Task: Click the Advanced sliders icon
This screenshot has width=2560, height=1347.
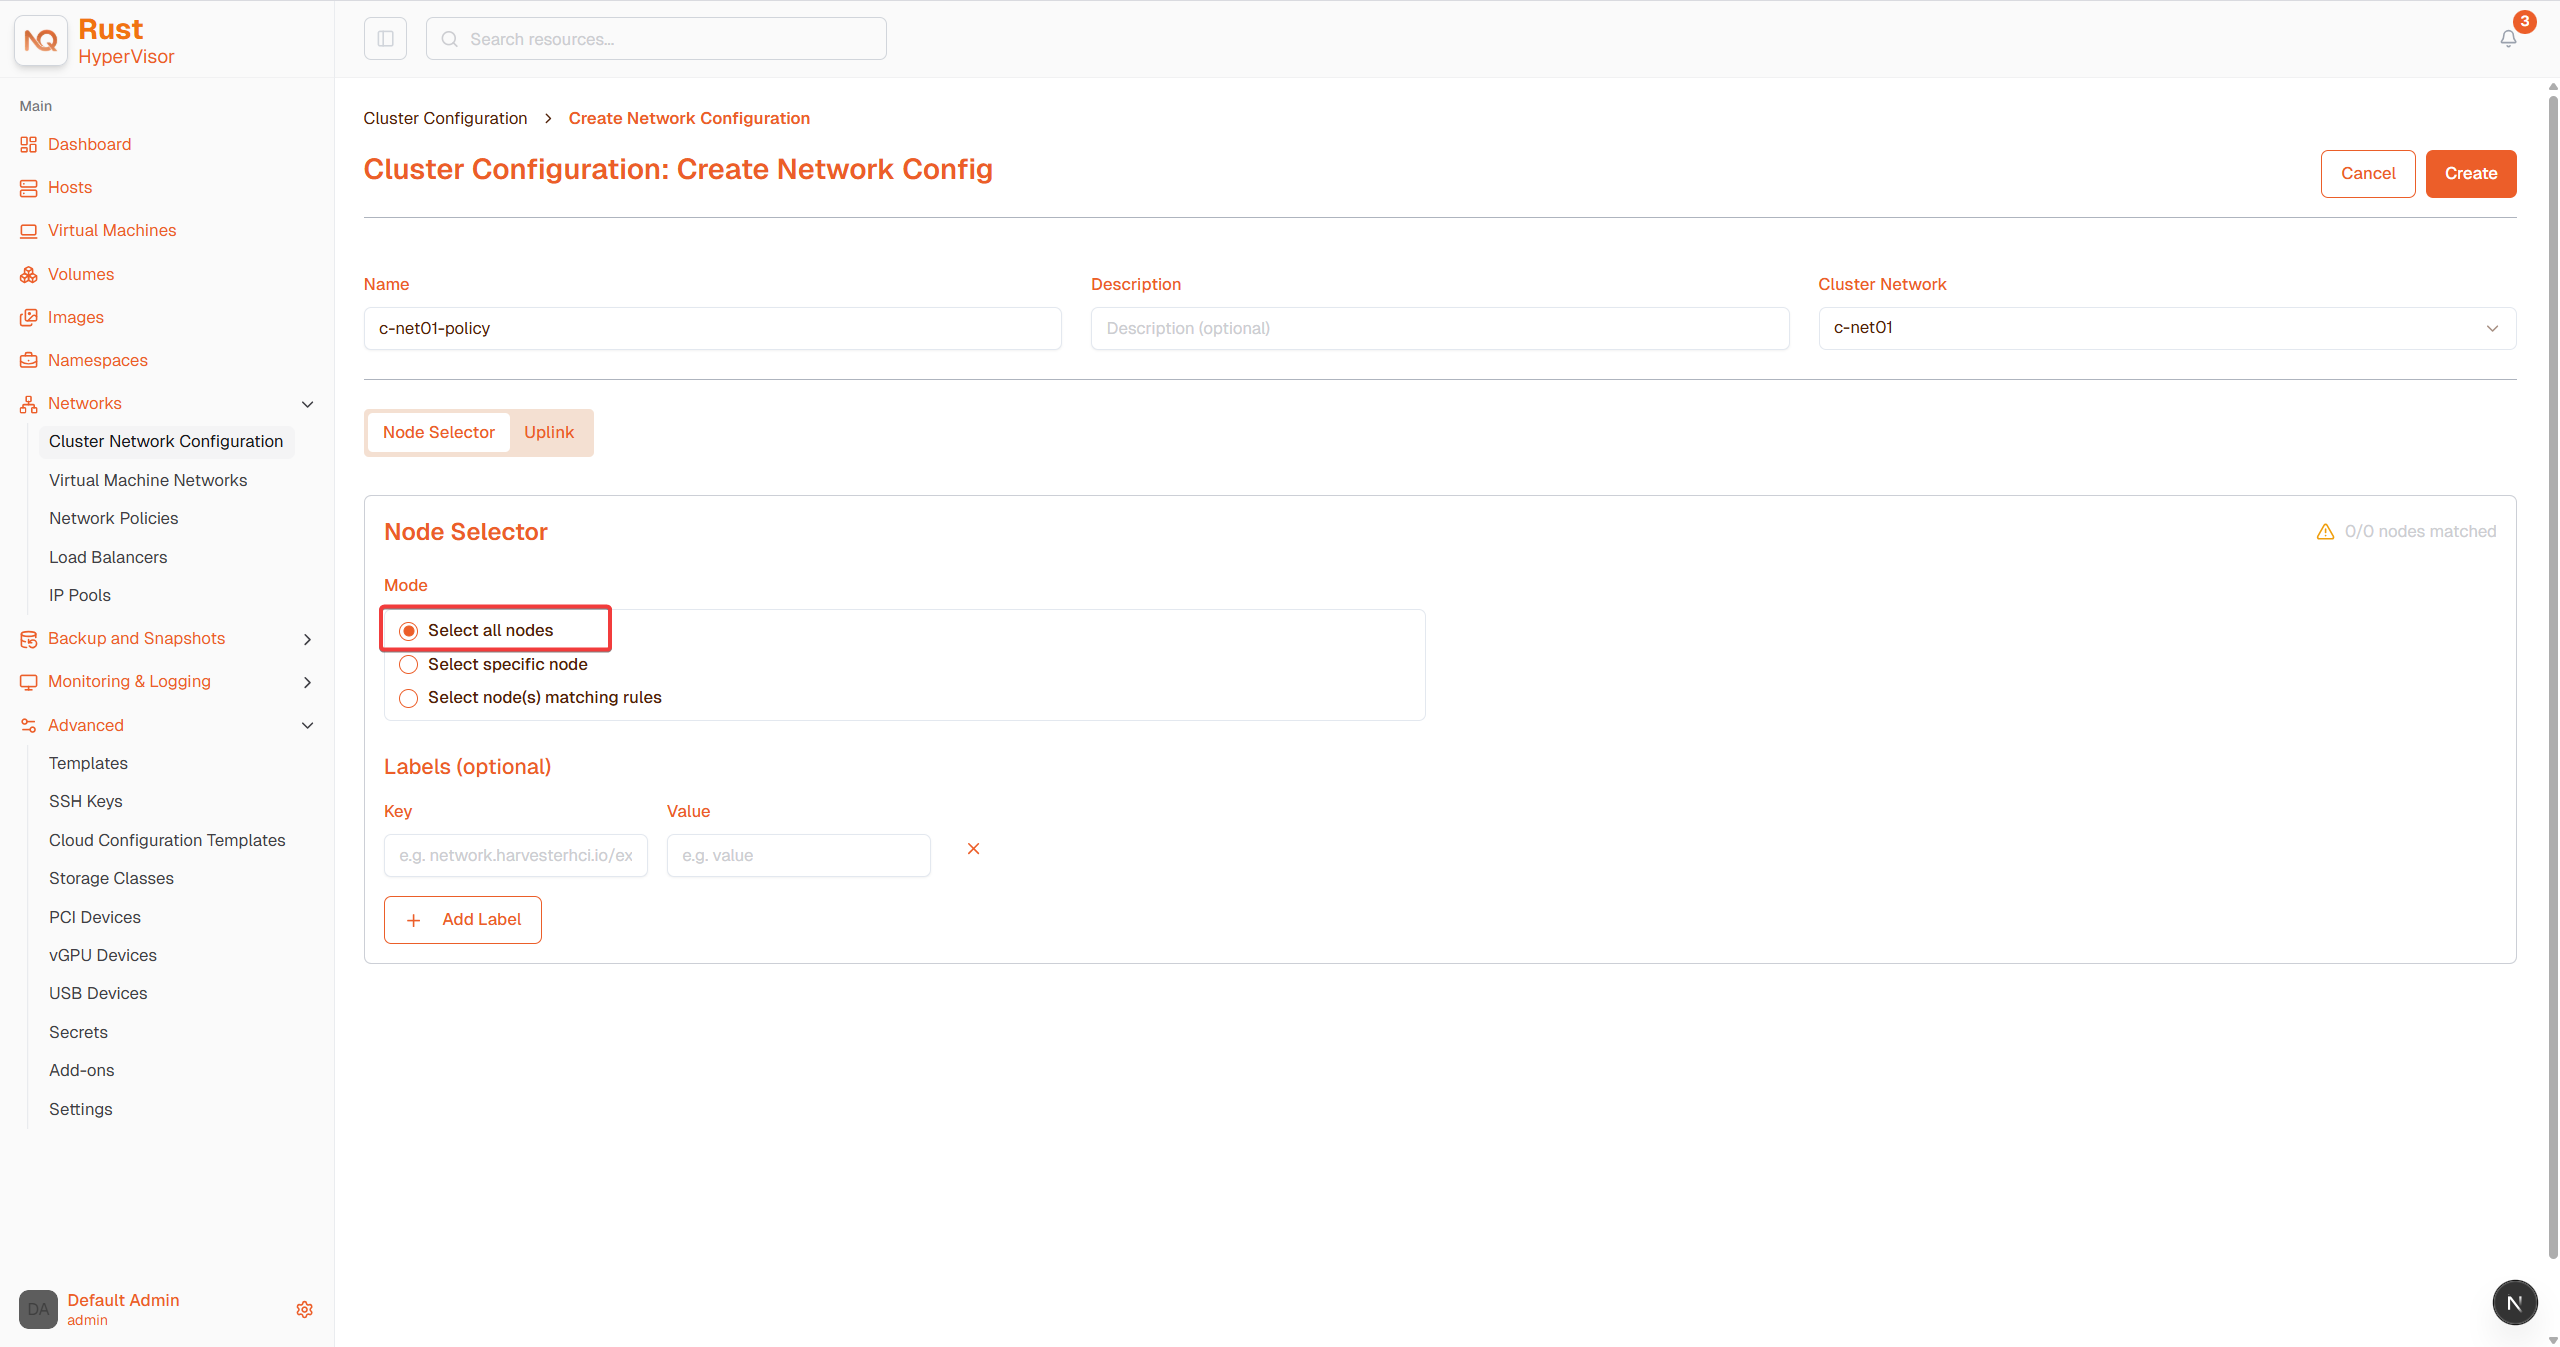Action: click(x=28, y=726)
